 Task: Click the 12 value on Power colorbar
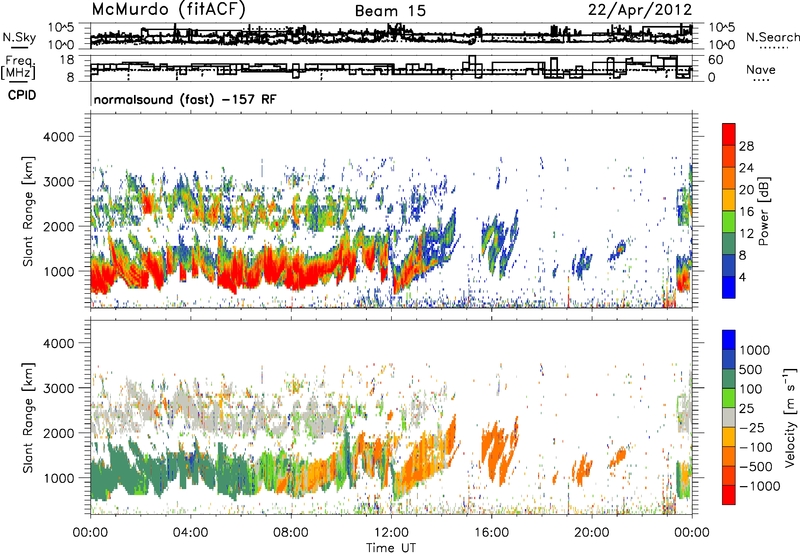(746, 234)
